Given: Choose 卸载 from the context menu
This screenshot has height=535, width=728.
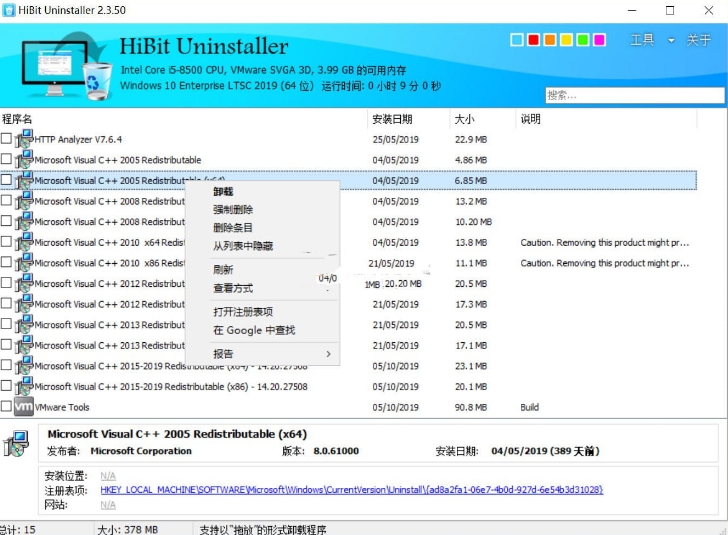Looking at the screenshot, I should pos(224,191).
